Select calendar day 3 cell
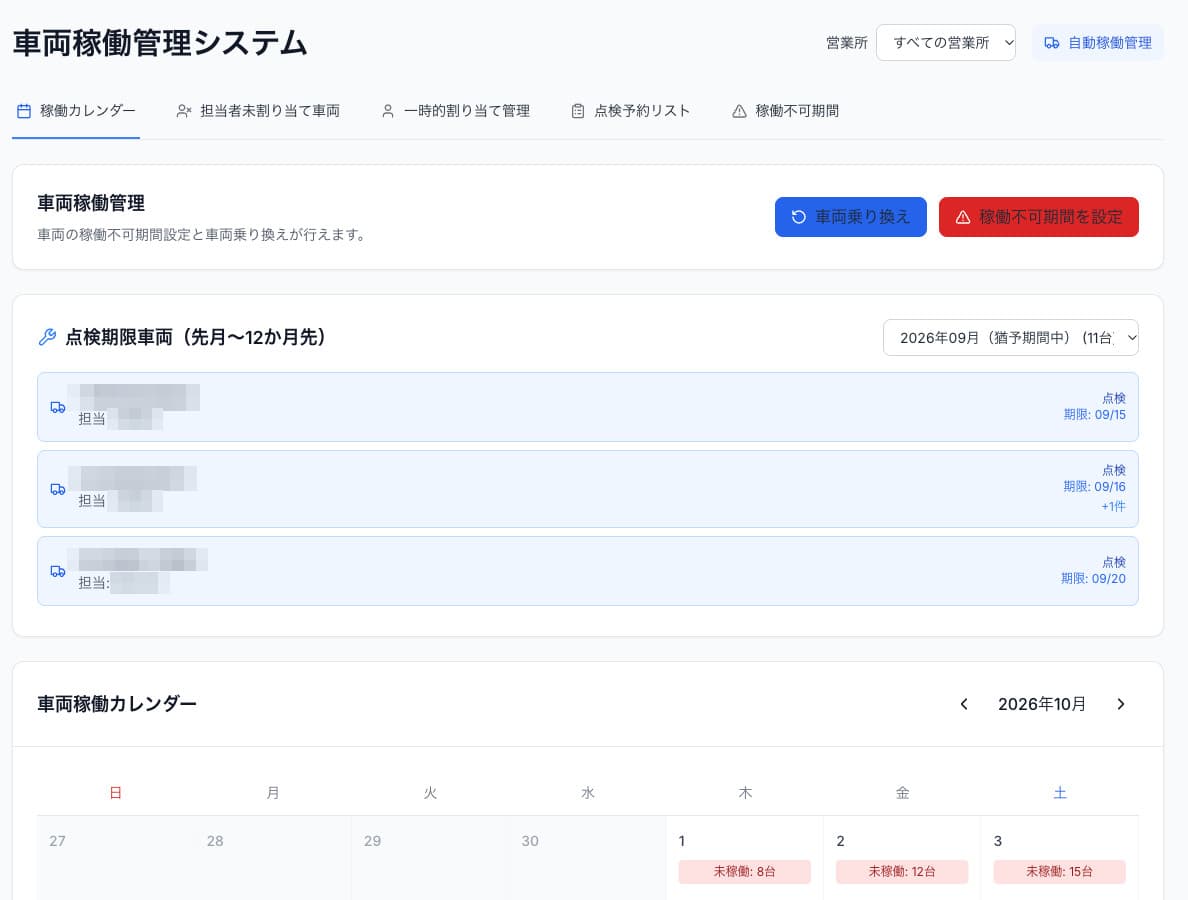 click(x=1060, y=858)
